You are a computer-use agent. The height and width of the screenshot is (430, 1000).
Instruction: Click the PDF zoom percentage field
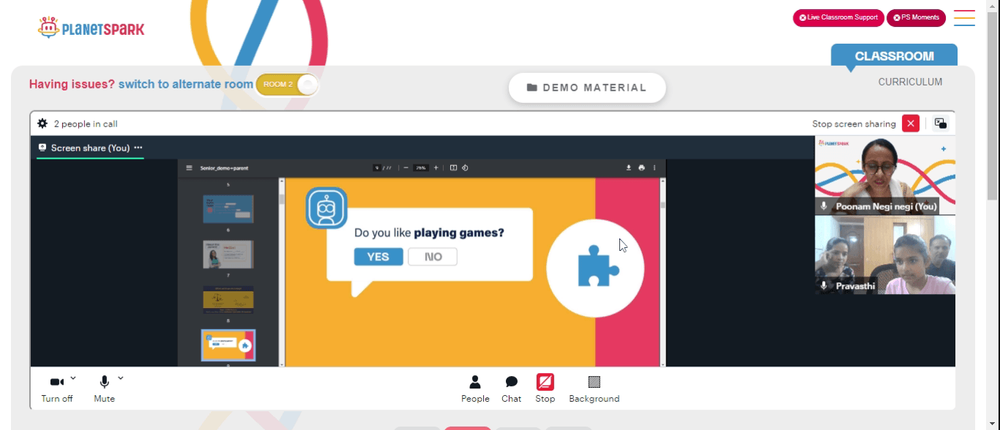point(420,168)
